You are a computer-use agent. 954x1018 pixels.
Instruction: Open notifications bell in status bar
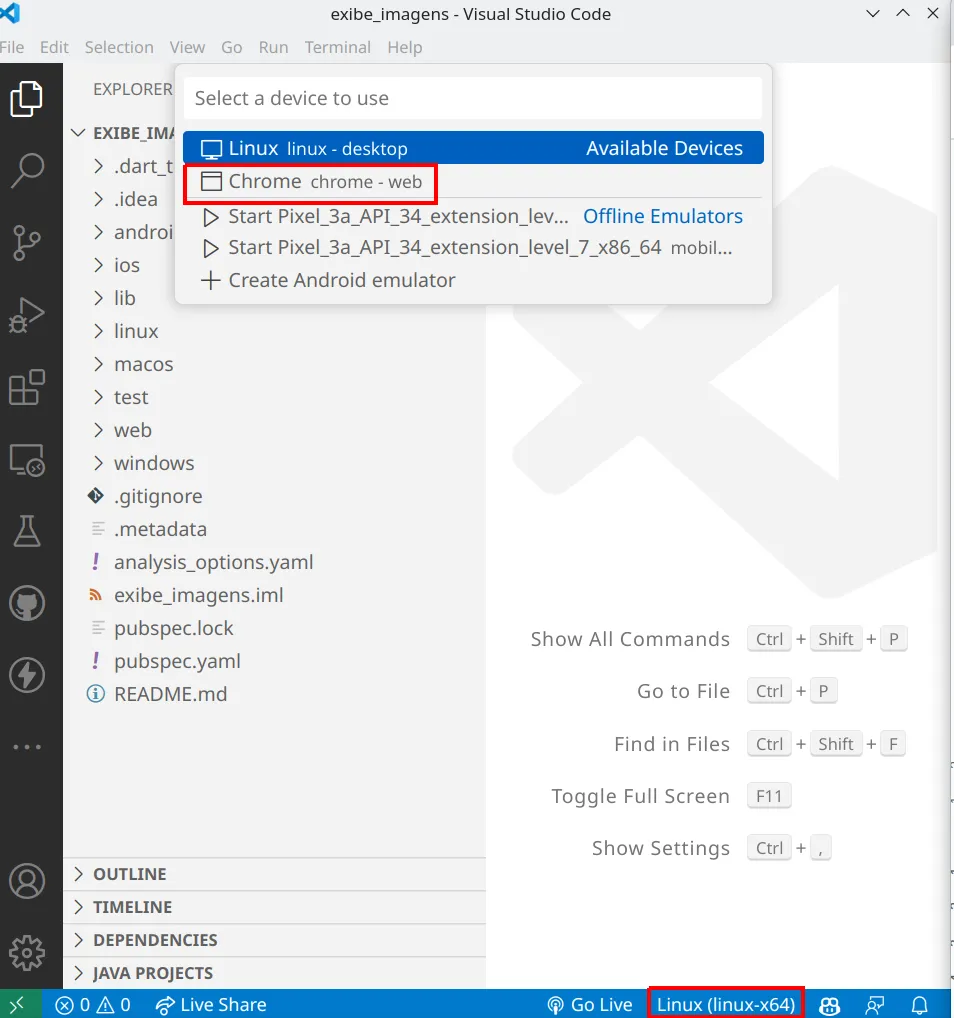click(x=920, y=1005)
